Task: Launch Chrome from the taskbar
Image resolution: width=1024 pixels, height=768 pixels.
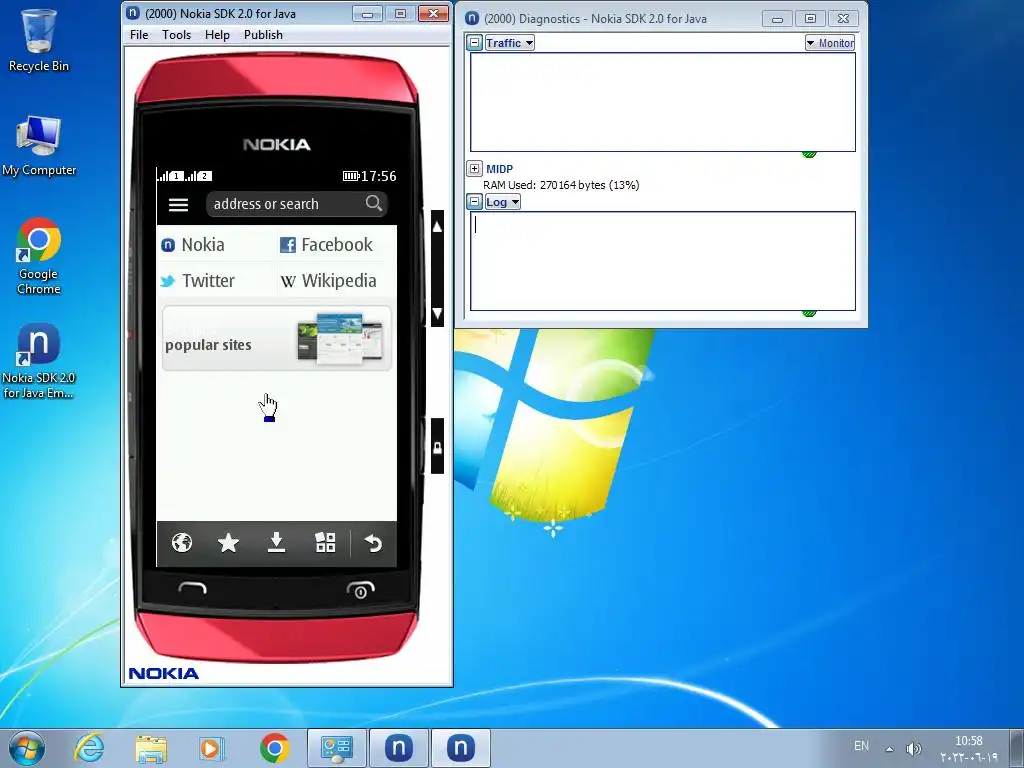Action: point(274,748)
